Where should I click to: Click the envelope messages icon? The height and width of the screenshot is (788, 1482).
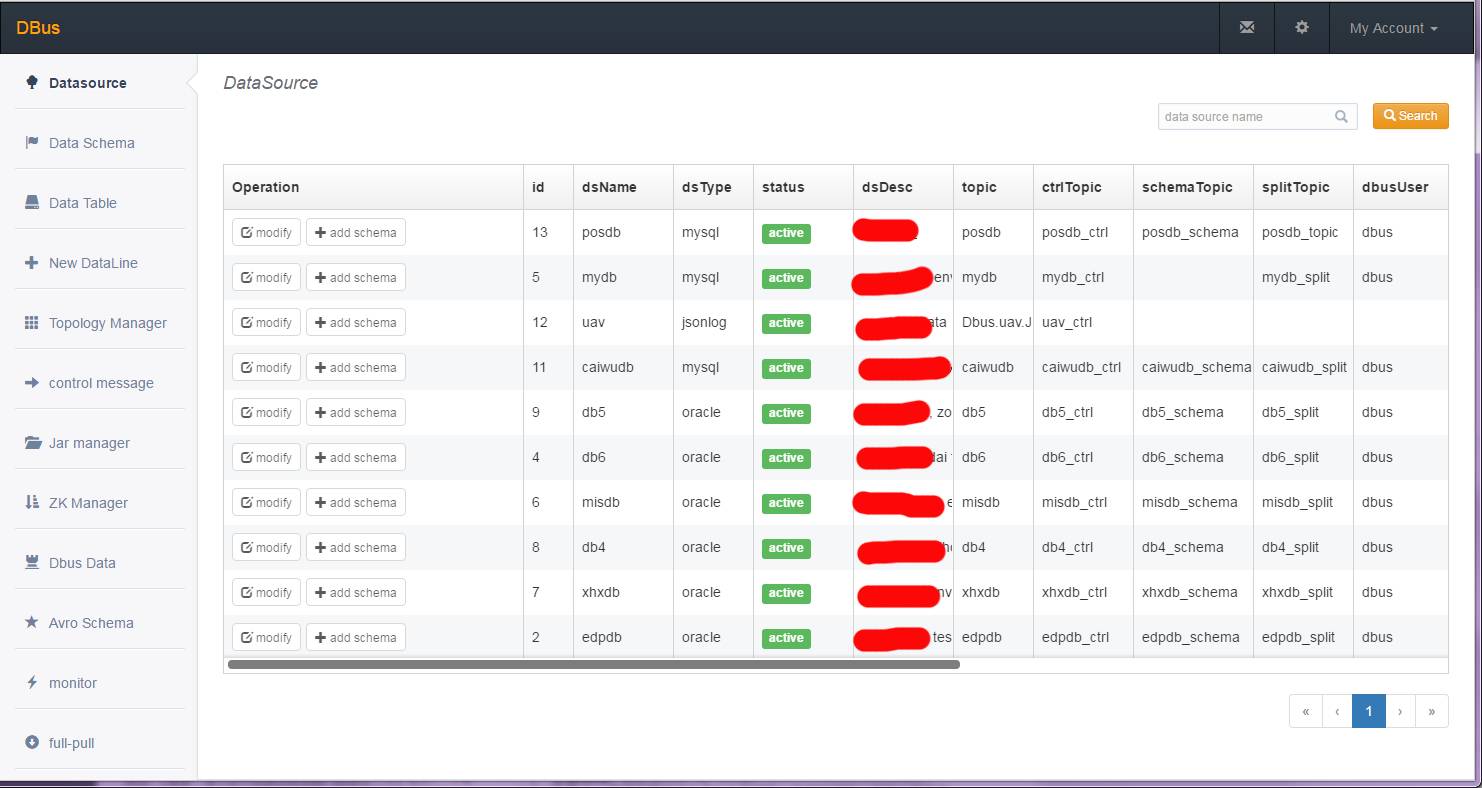[1247, 28]
